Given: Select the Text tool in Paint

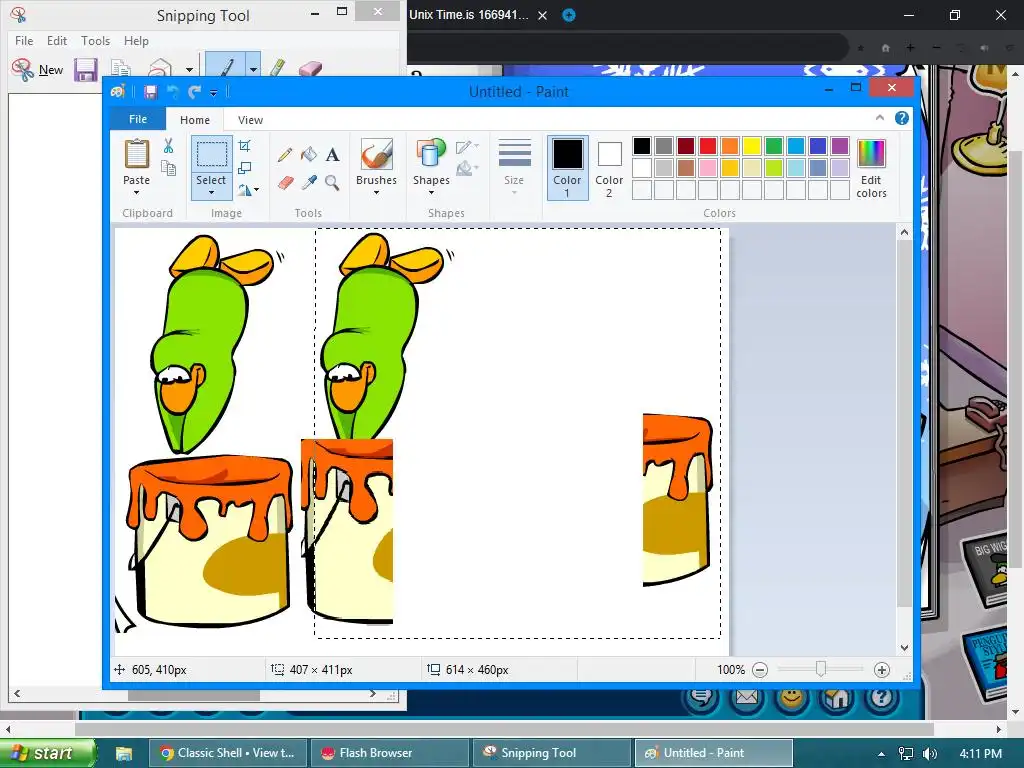Looking at the screenshot, I should pyautogui.click(x=332, y=155).
